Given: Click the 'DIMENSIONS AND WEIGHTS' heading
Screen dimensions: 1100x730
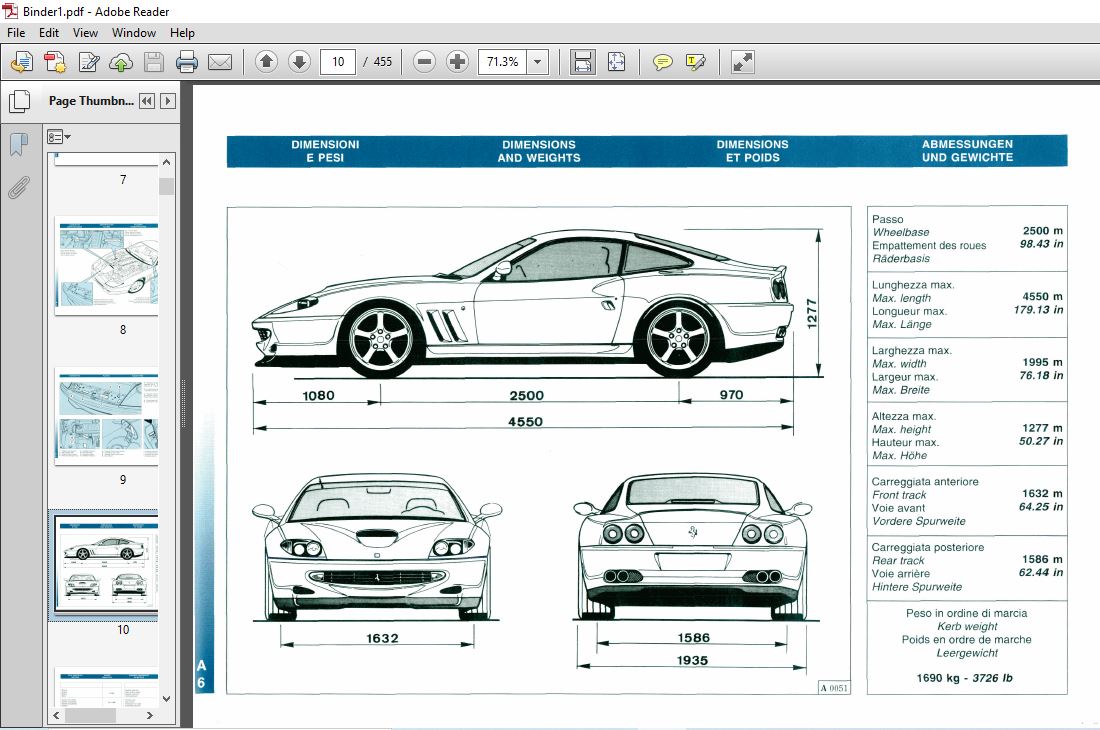Looking at the screenshot, I should click(x=539, y=151).
